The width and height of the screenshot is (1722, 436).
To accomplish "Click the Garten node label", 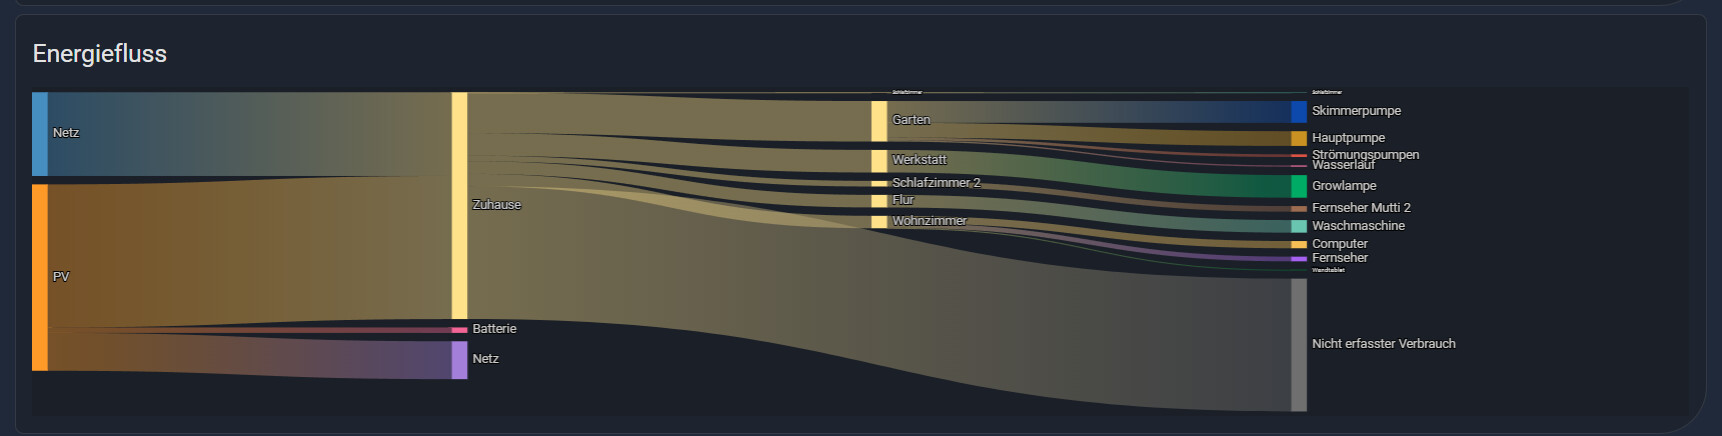I will point(911,120).
